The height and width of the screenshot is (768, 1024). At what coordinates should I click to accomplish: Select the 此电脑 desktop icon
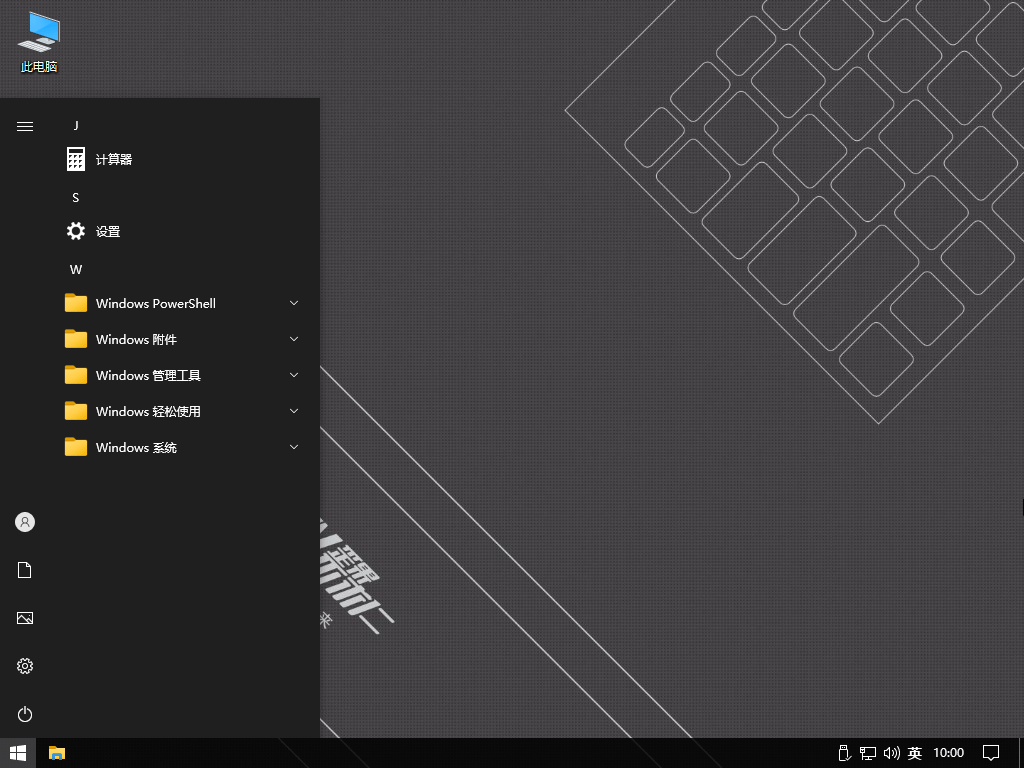(x=38, y=40)
